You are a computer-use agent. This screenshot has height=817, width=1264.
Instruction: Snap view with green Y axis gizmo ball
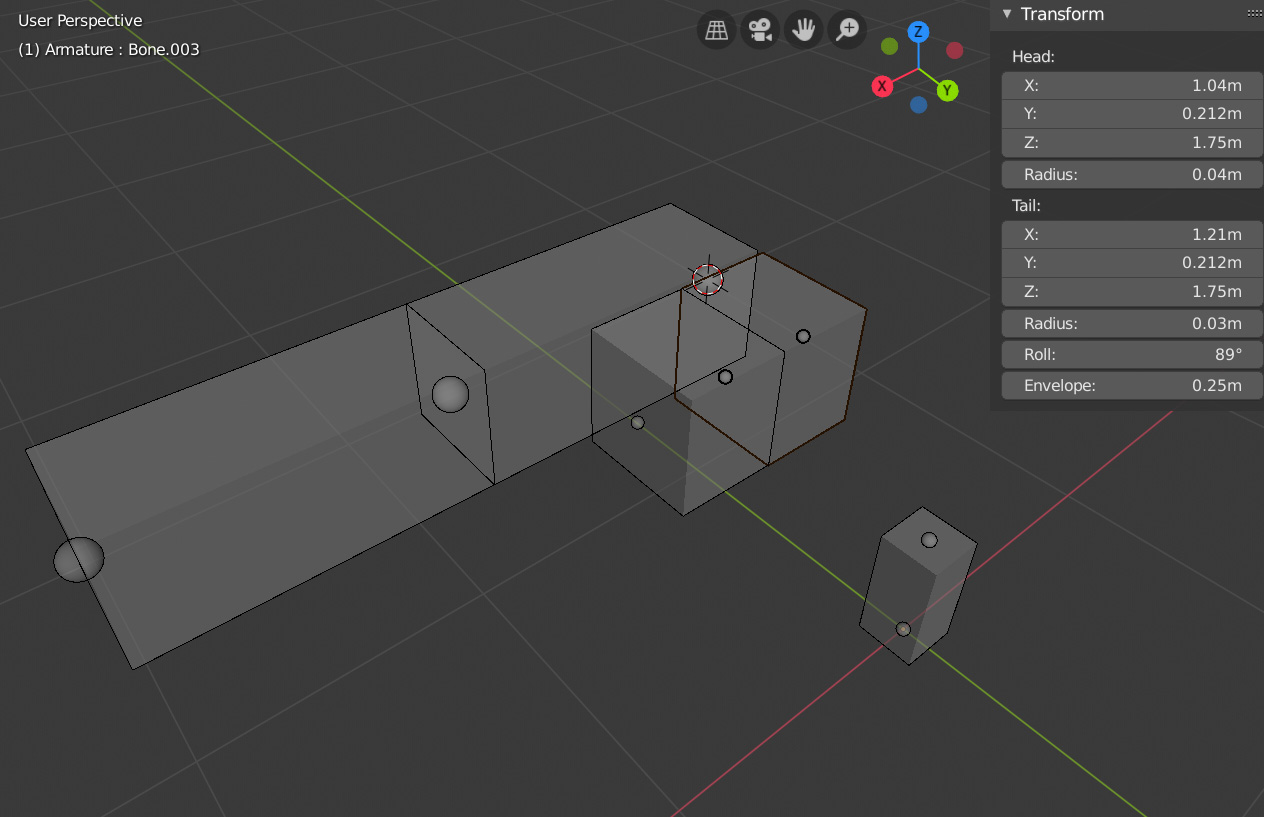coord(947,90)
